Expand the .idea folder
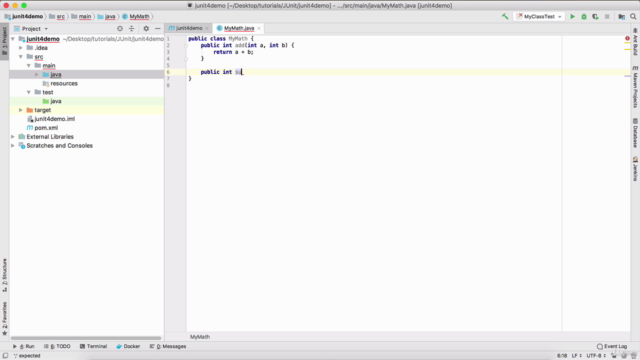 coord(21,48)
